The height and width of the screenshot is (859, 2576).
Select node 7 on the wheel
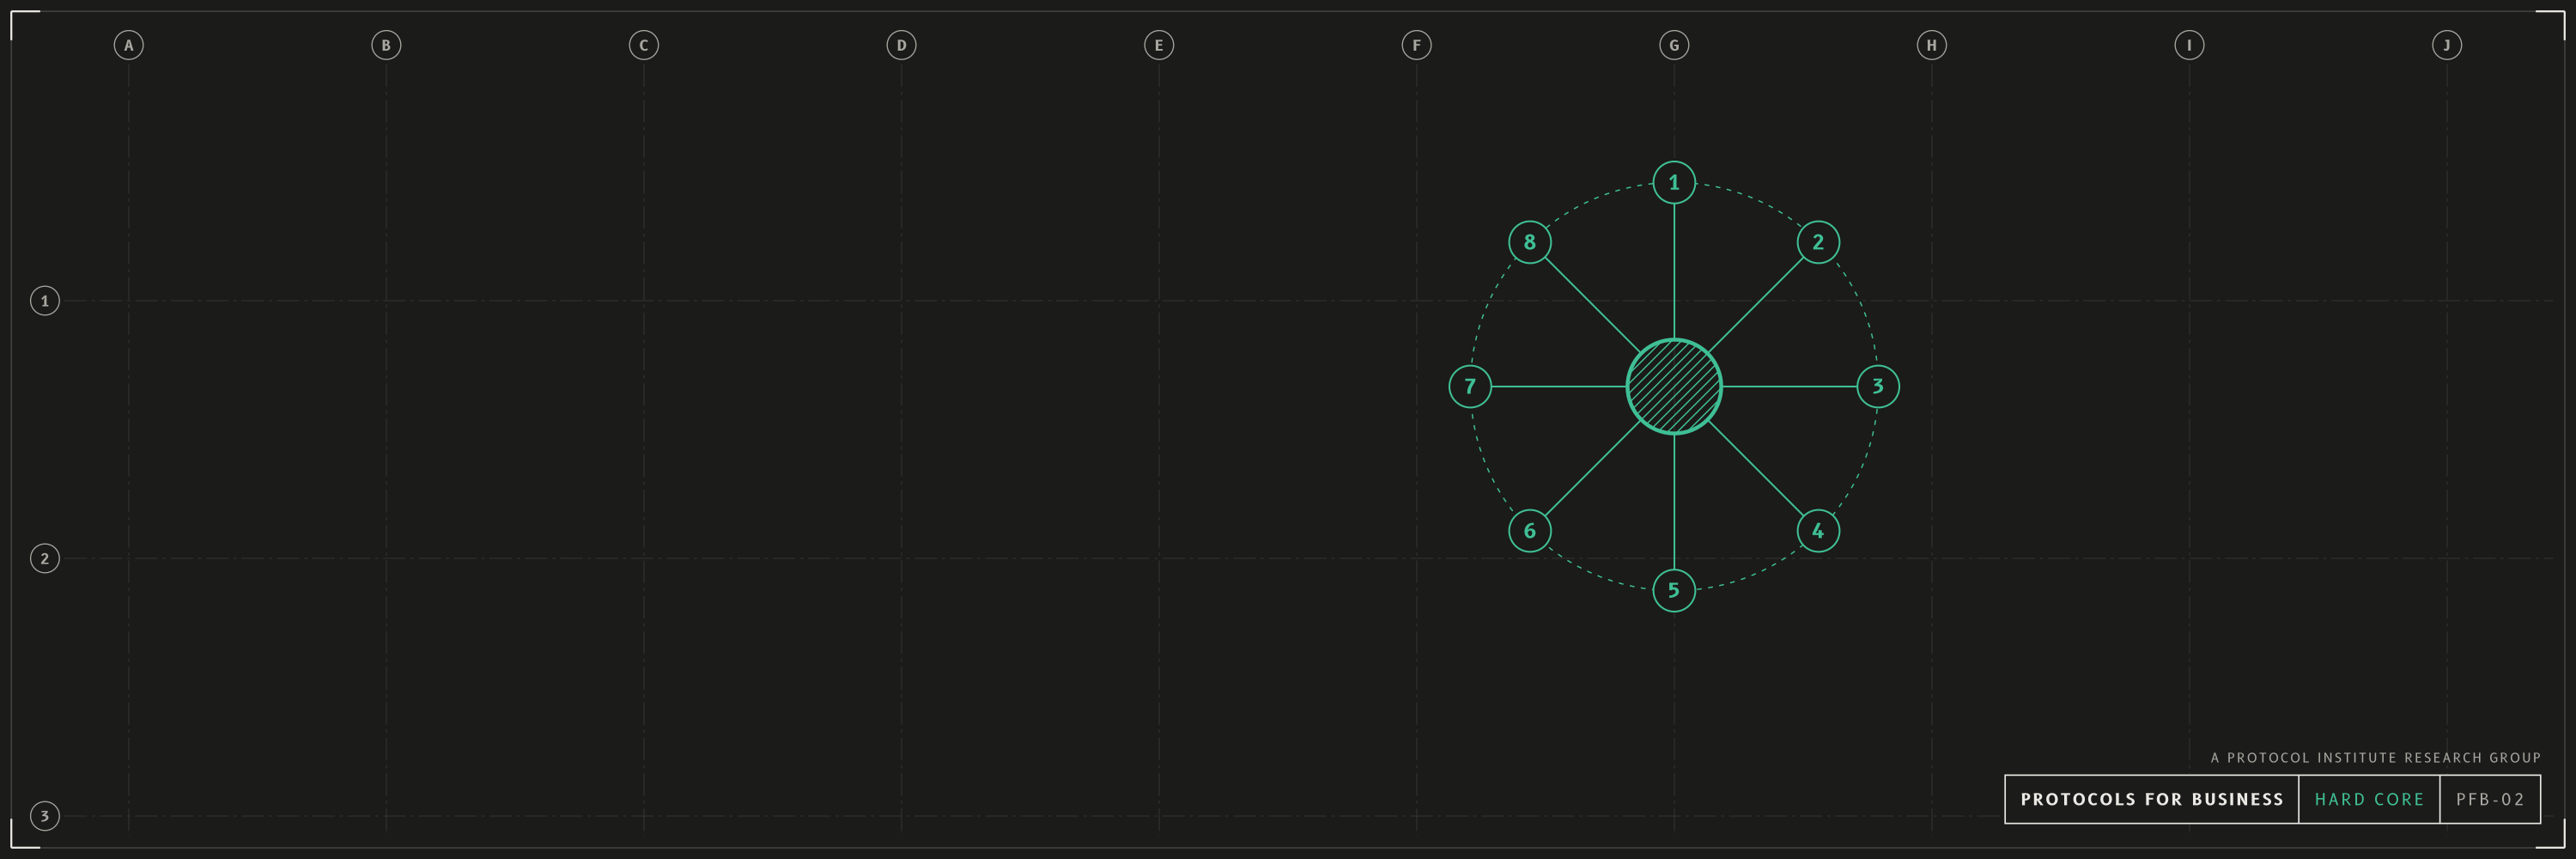tap(1470, 386)
